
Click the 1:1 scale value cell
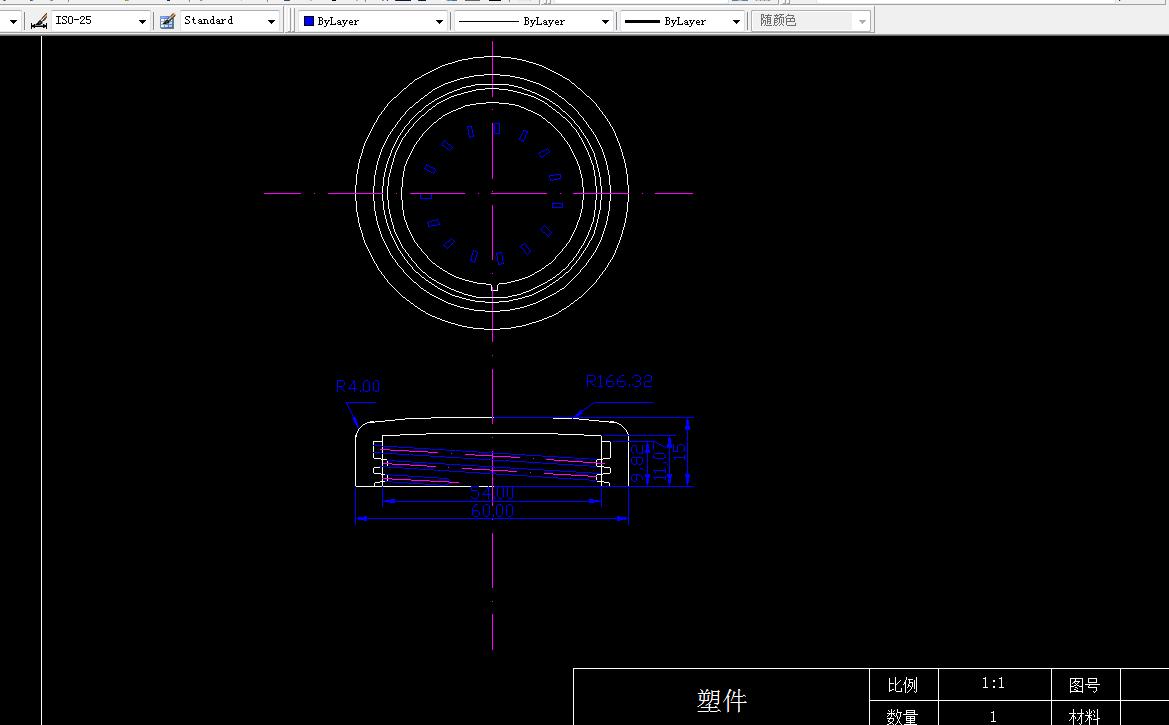[x=993, y=683]
